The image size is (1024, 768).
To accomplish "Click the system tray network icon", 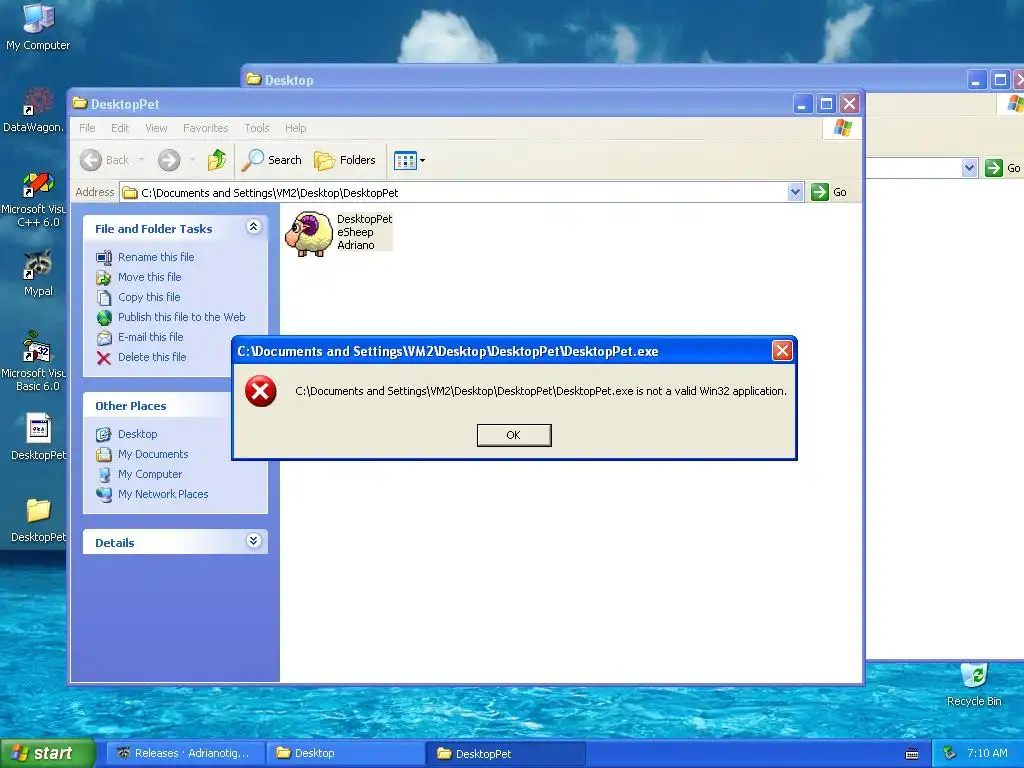I will point(949,754).
